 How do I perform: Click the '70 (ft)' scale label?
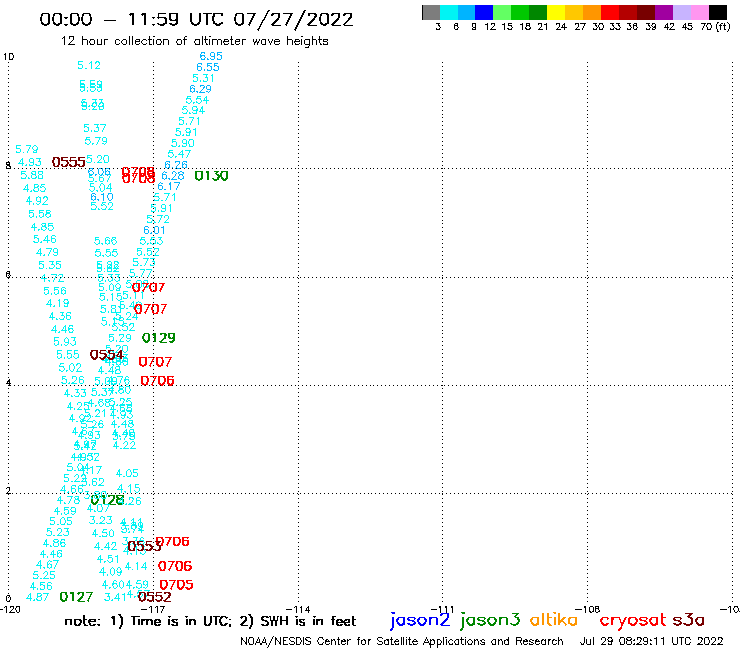[715, 26]
